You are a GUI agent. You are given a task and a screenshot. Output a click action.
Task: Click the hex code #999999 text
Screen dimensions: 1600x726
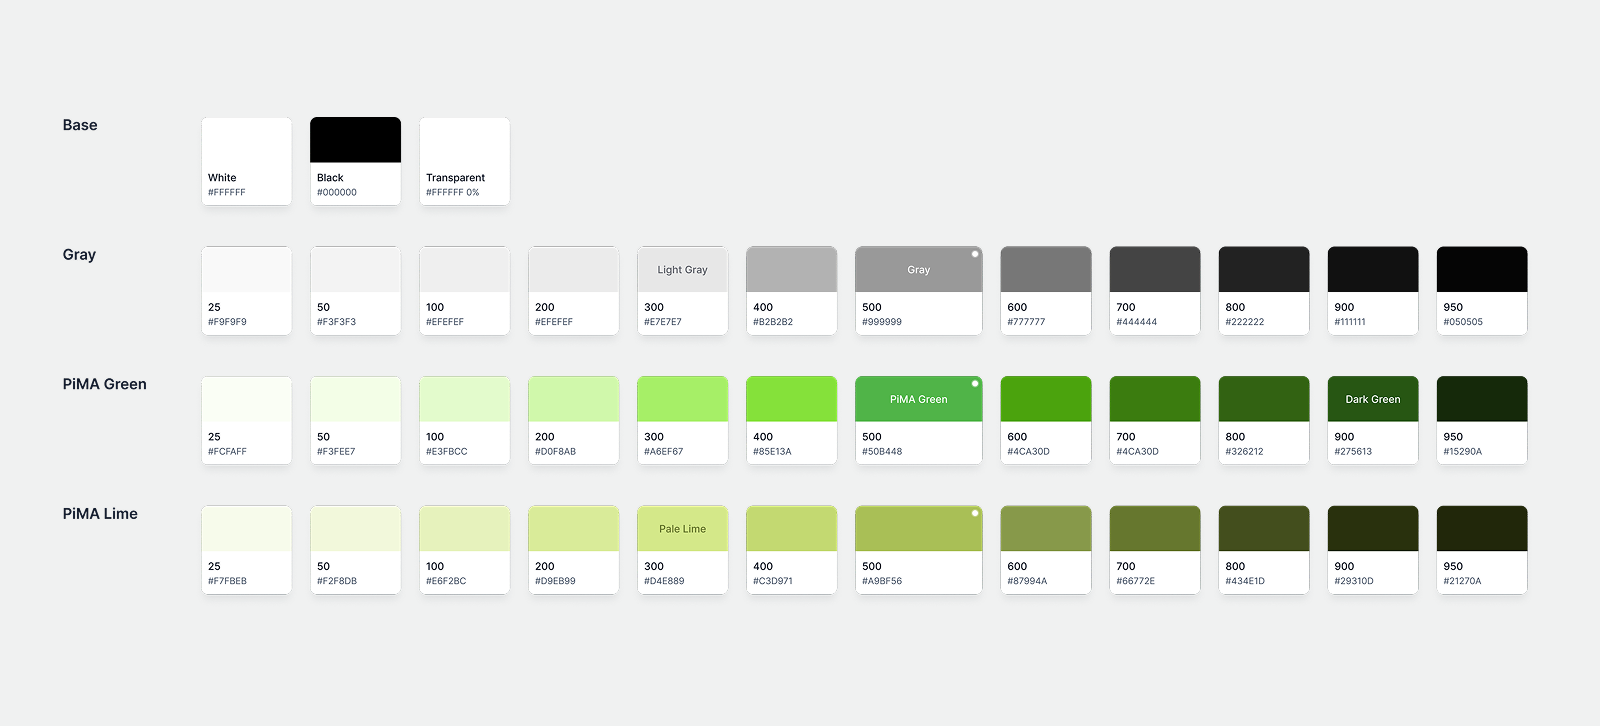tap(882, 322)
